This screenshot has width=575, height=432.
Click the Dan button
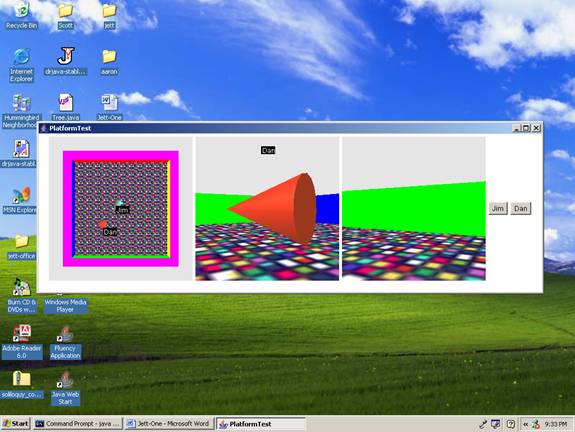[520, 208]
